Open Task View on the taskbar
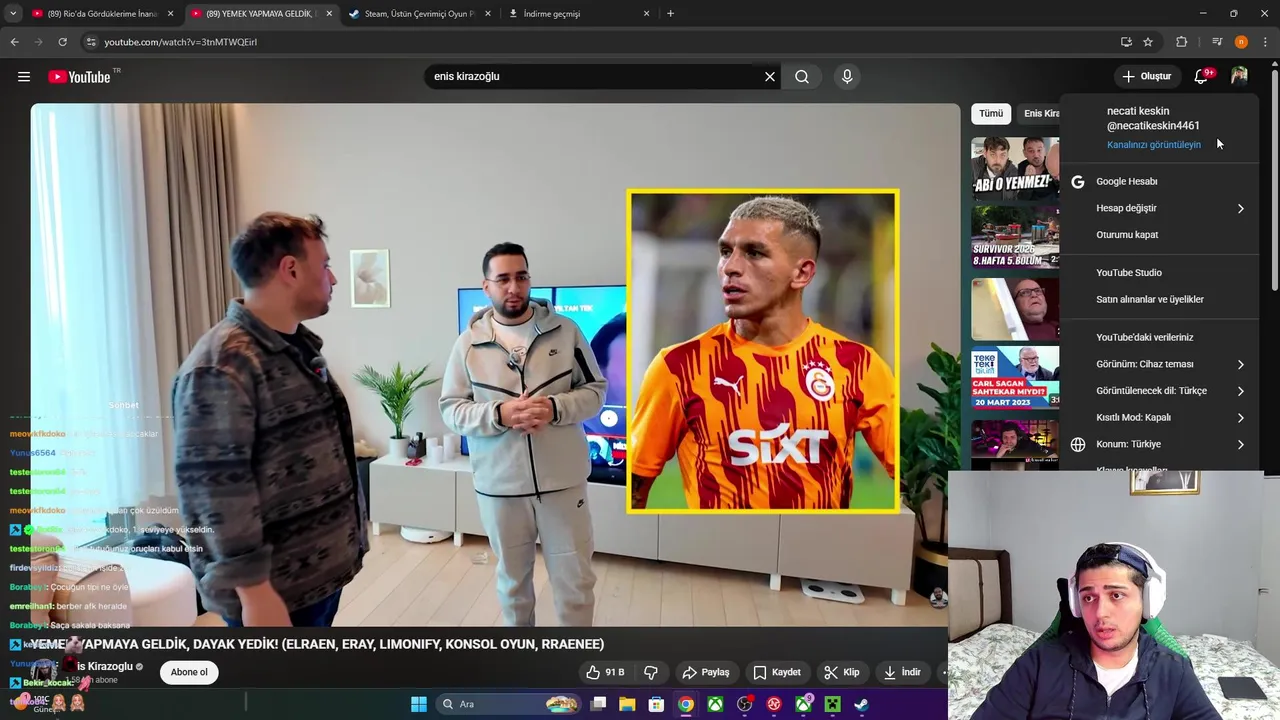 tap(598, 704)
